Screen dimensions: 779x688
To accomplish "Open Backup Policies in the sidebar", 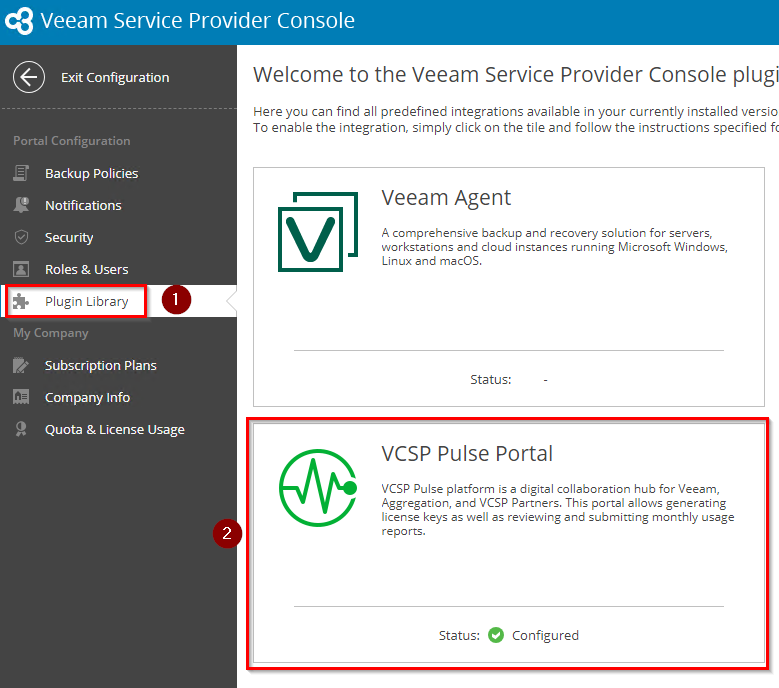I will coord(91,173).
